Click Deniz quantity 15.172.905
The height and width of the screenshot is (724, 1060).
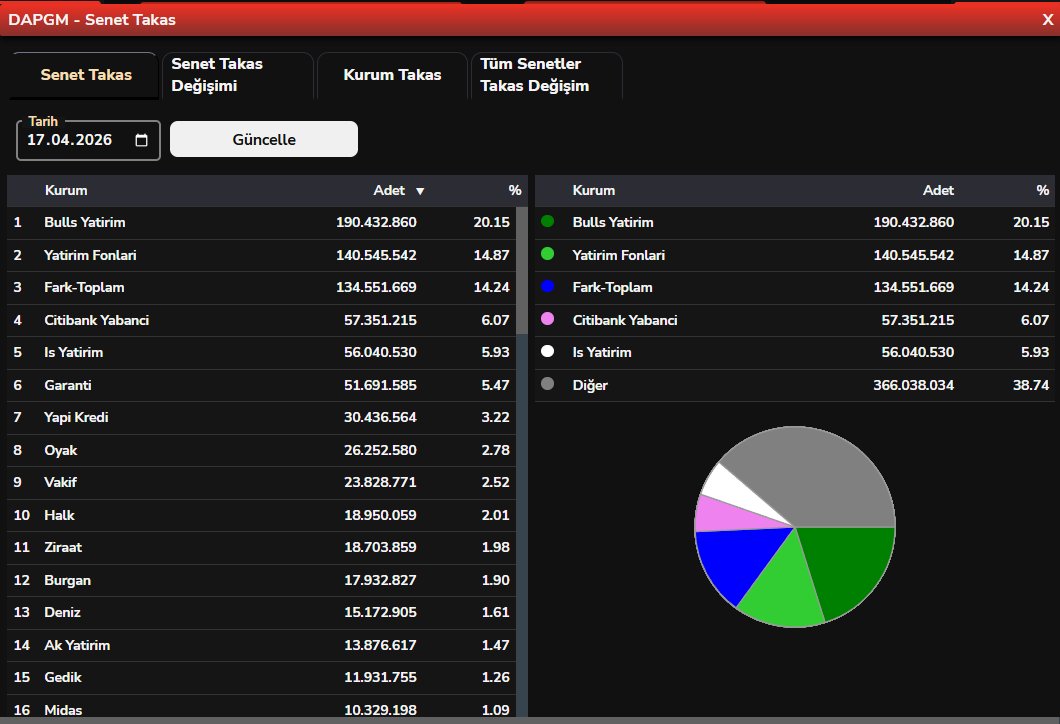(x=380, y=612)
